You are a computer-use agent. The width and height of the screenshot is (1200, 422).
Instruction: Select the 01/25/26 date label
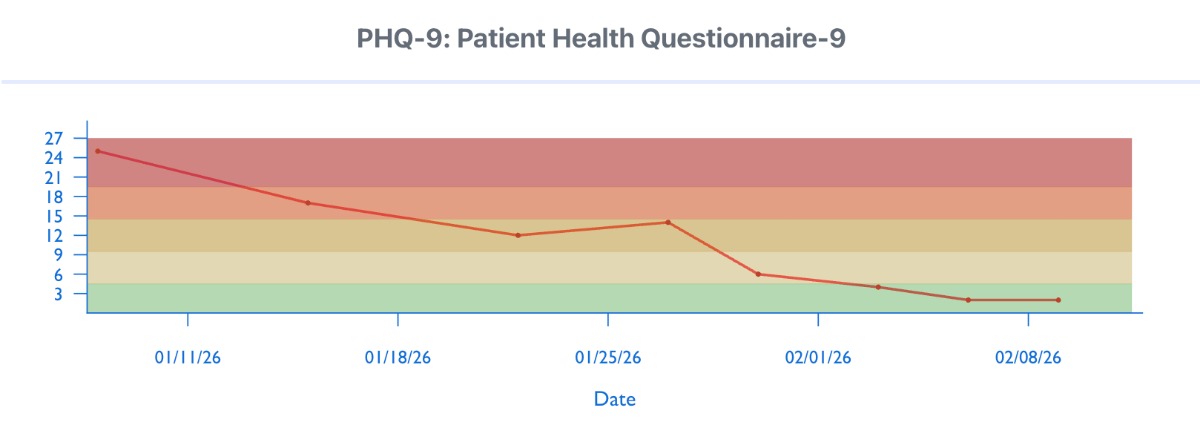[x=607, y=357]
